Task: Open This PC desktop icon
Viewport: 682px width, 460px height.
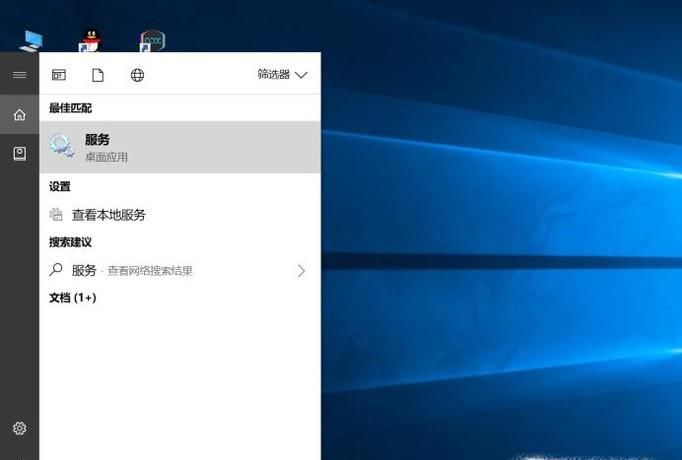Action: tap(31, 41)
